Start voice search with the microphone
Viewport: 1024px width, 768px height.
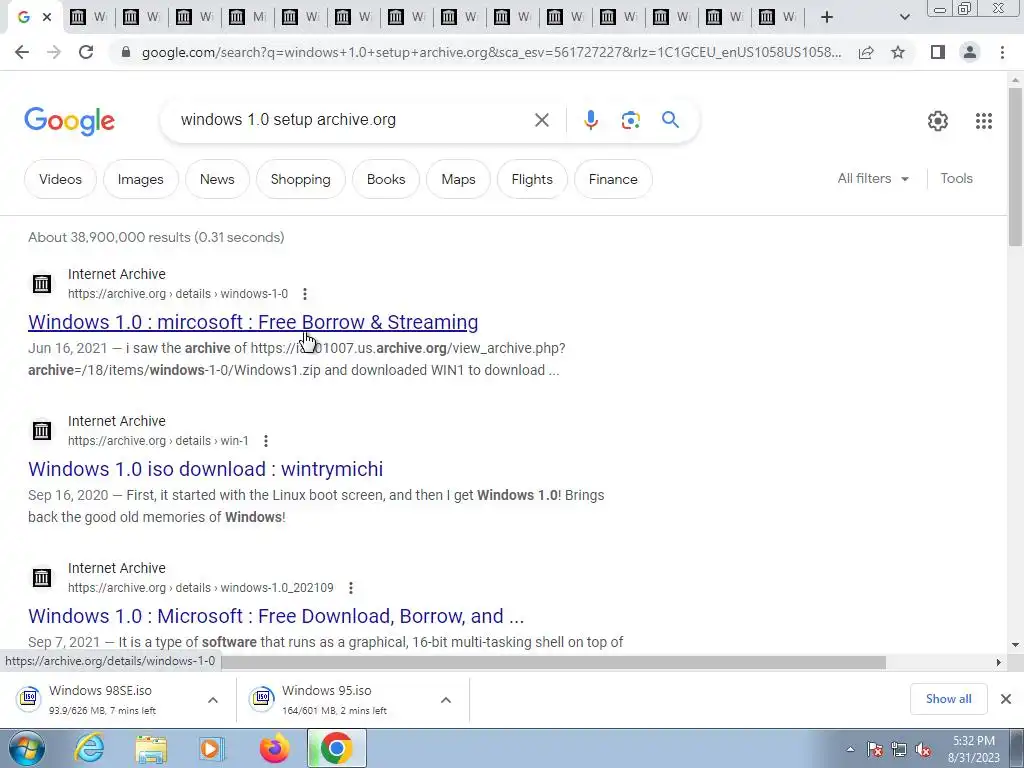[x=590, y=120]
